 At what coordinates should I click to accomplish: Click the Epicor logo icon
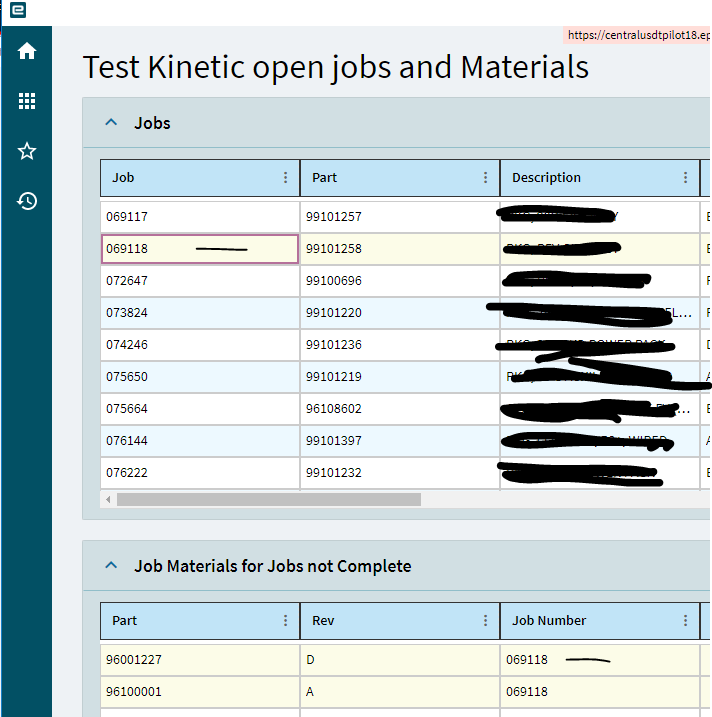point(17,11)
